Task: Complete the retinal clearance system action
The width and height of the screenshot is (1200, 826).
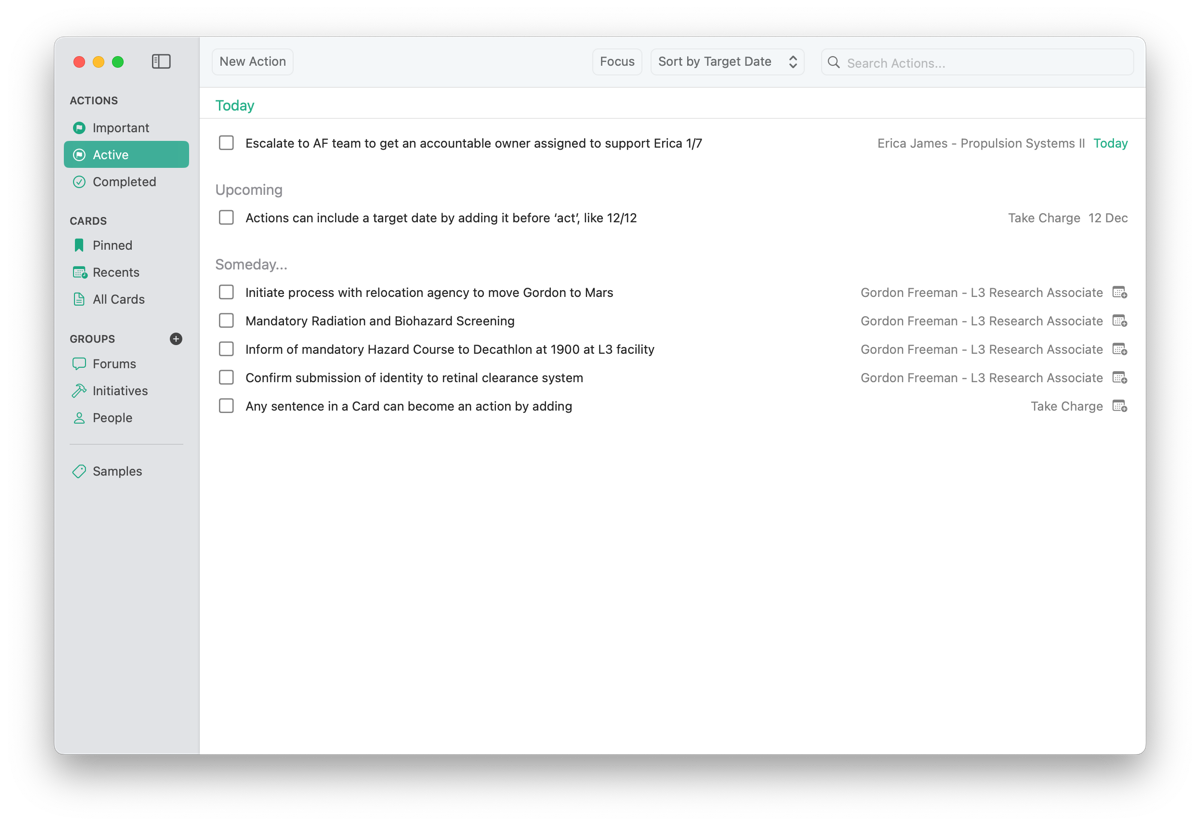Action: click(x=227, y=378)
